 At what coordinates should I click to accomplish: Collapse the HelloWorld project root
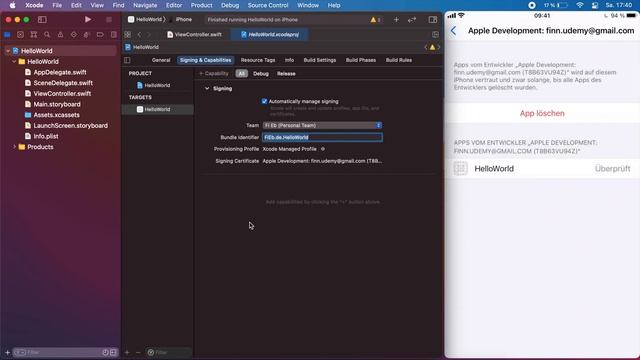pyautogui.click(x=8, y=51)
